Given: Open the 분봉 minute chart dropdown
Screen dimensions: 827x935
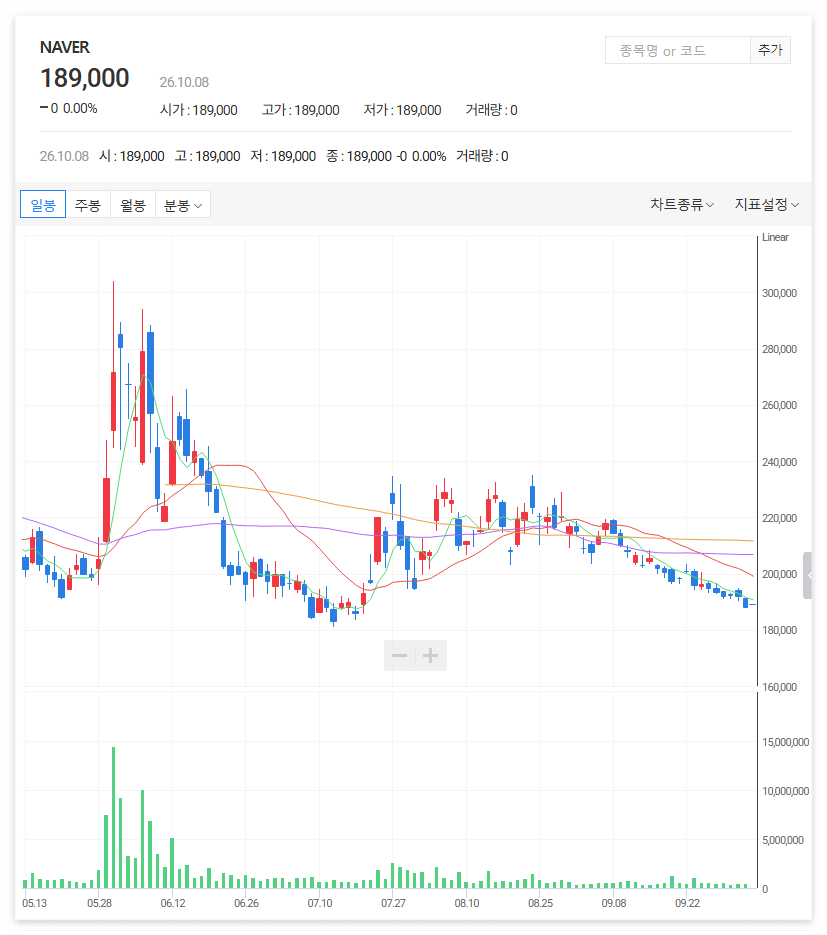Looking at the screenshot, I should [182, 205].
